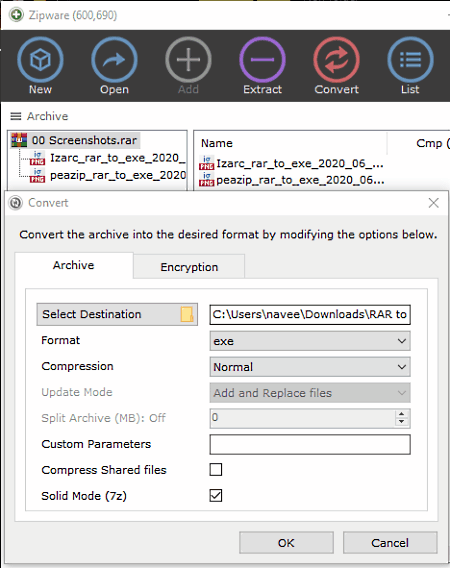Image resolution: width=450 pixels, height=568 pixels.
Task: Open the Compression dropdown showing Normal
Action: click(x=310, y=367)
